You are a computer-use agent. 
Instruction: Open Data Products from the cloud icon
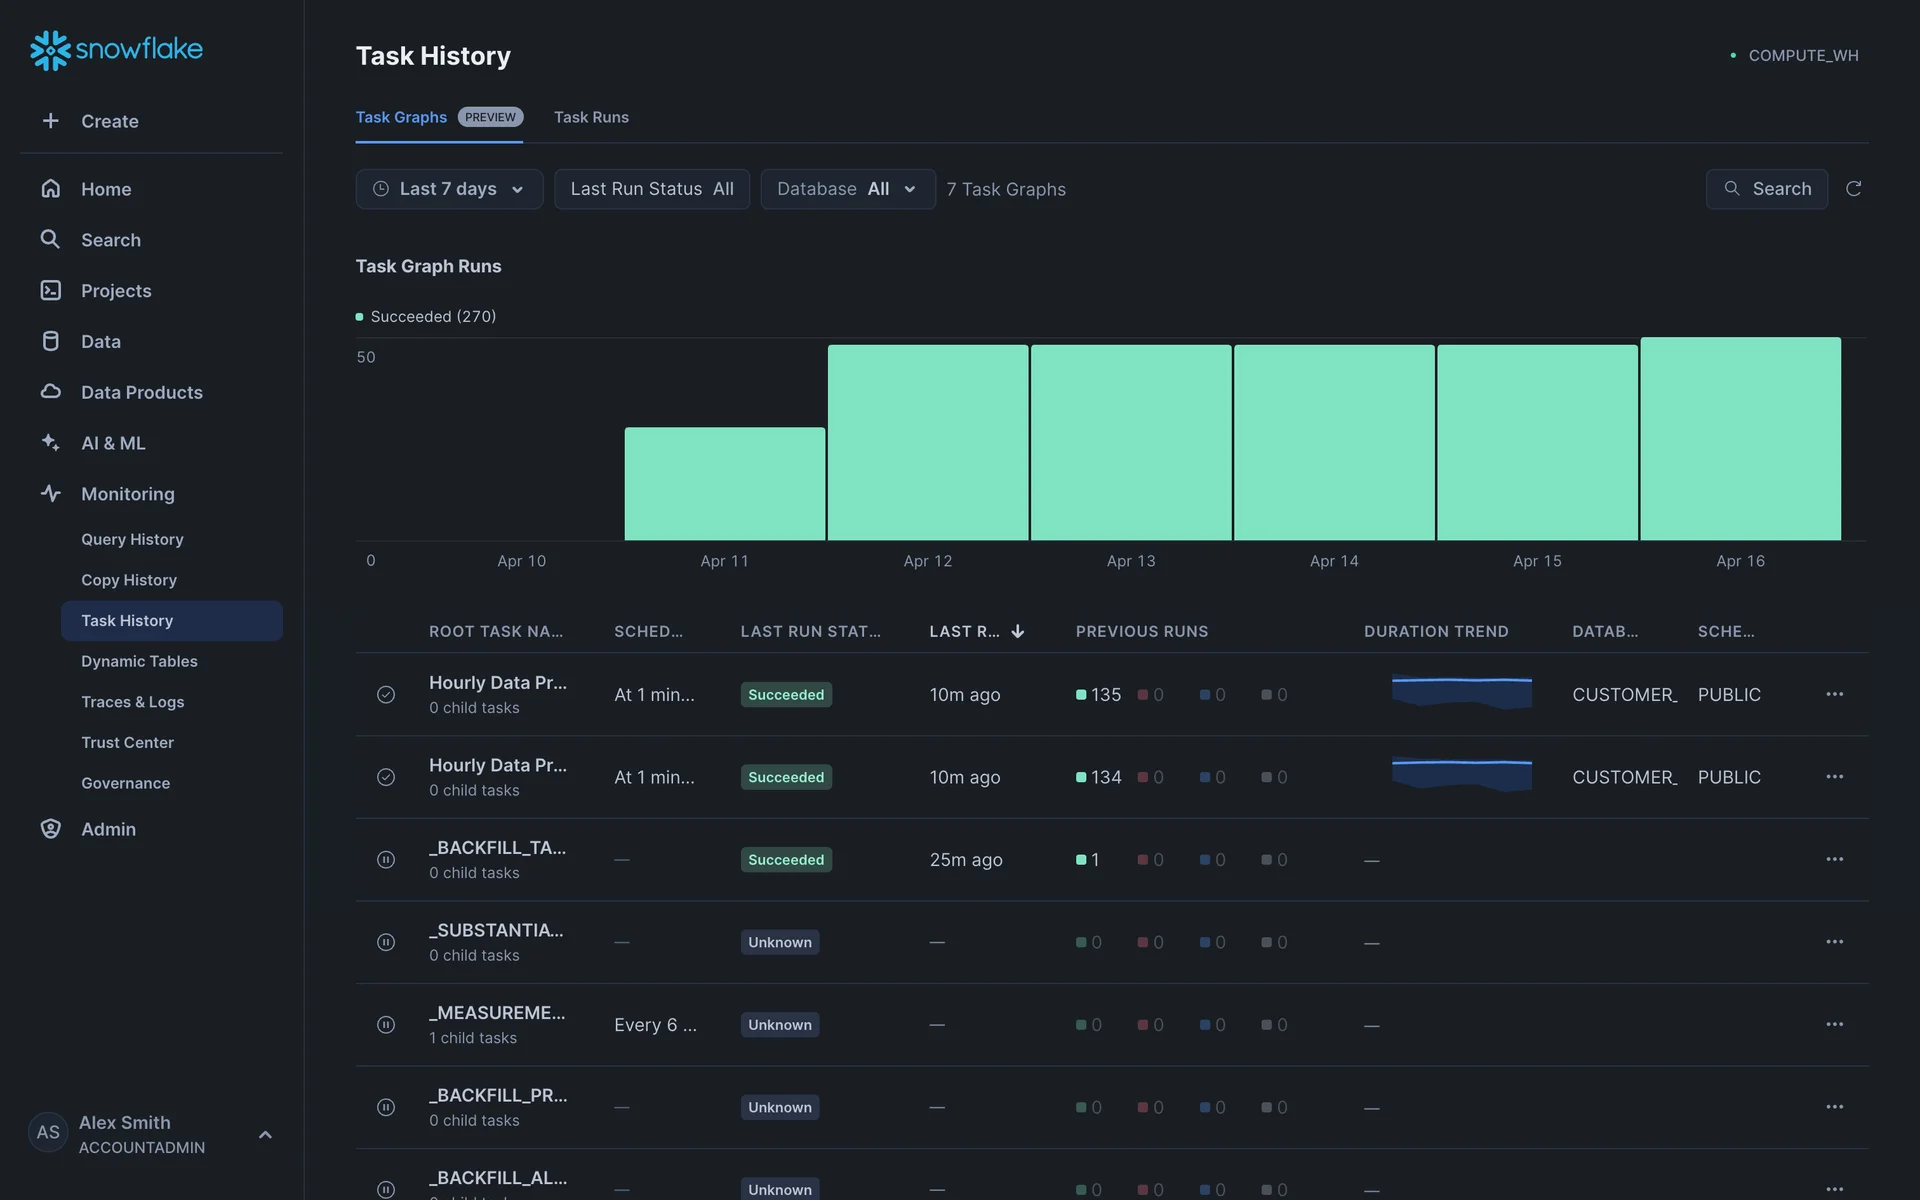pos(51,392)
